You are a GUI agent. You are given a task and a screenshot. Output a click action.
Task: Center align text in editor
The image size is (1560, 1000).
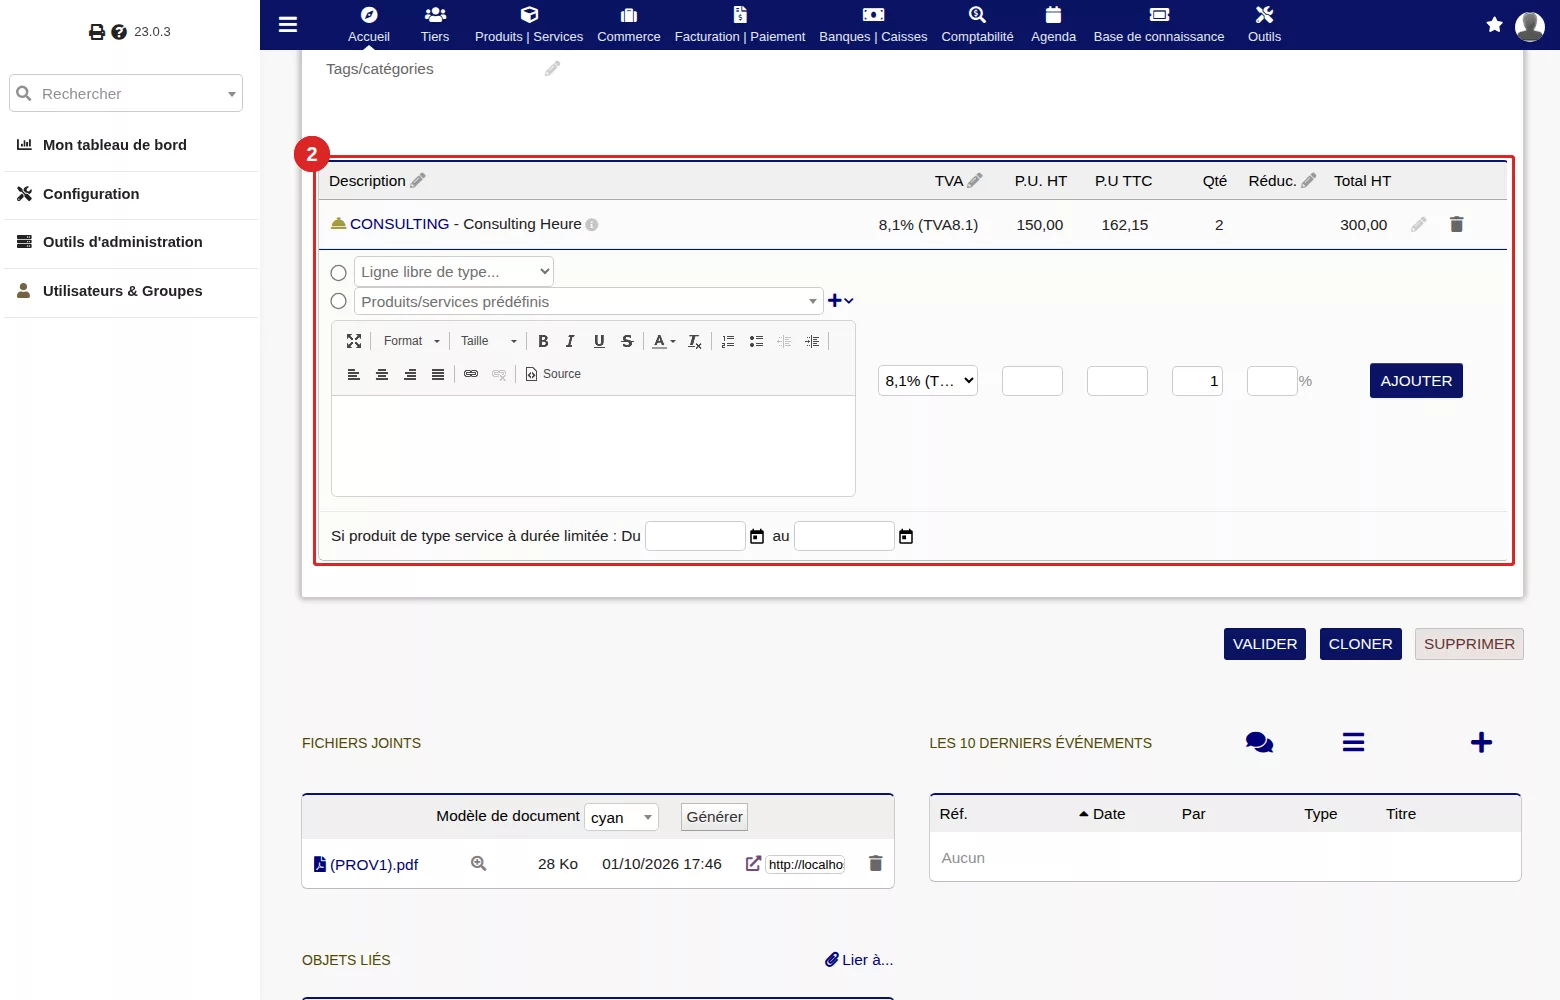tap(382, 374)
